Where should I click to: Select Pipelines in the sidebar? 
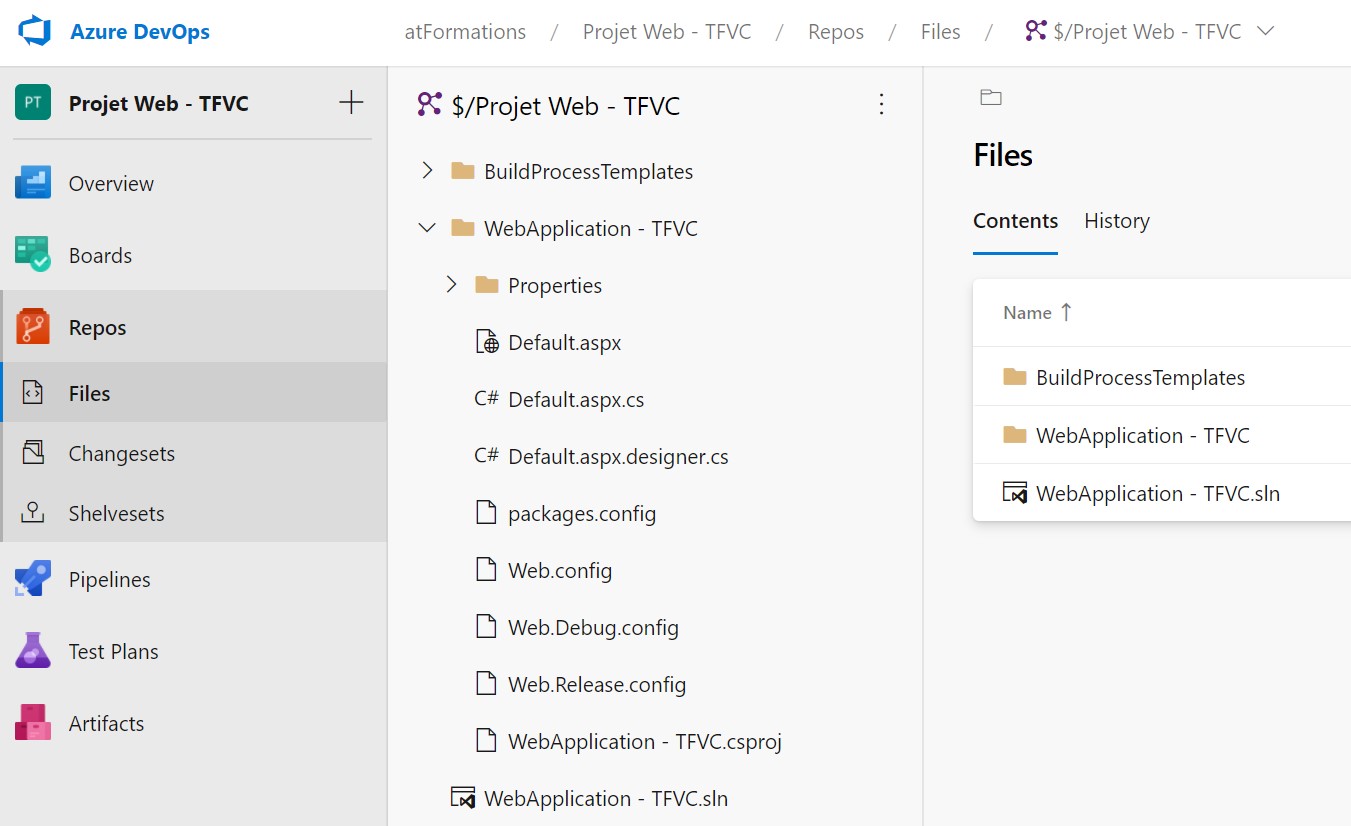pos(110,580)
